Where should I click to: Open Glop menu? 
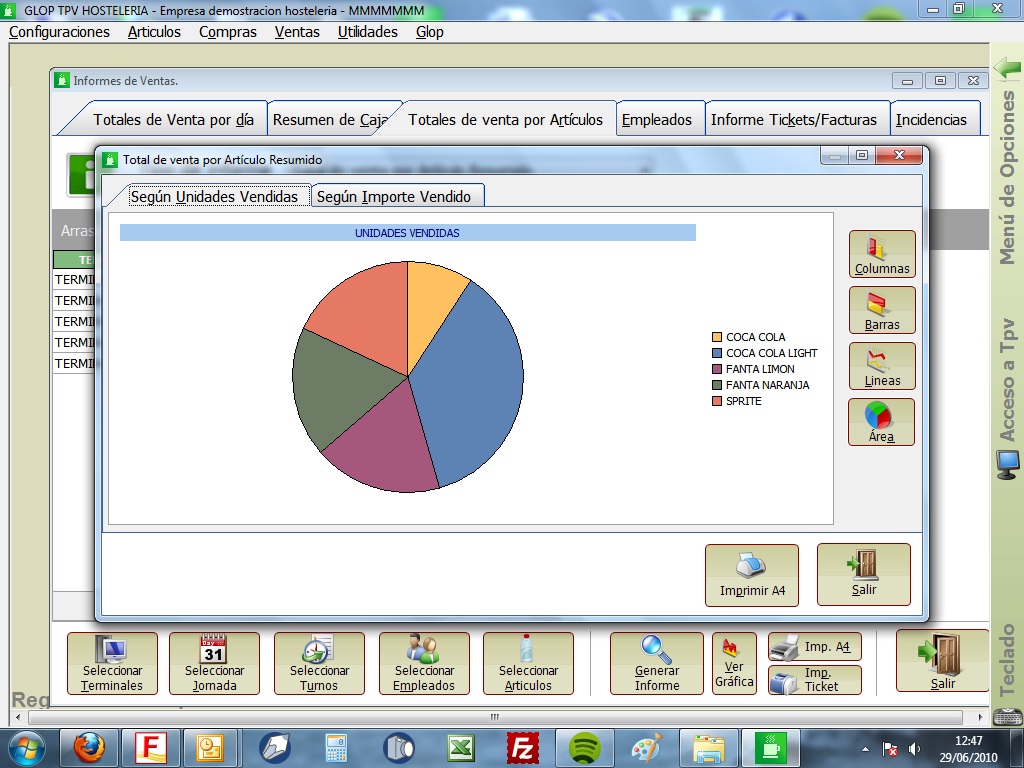tap(430, 32)
